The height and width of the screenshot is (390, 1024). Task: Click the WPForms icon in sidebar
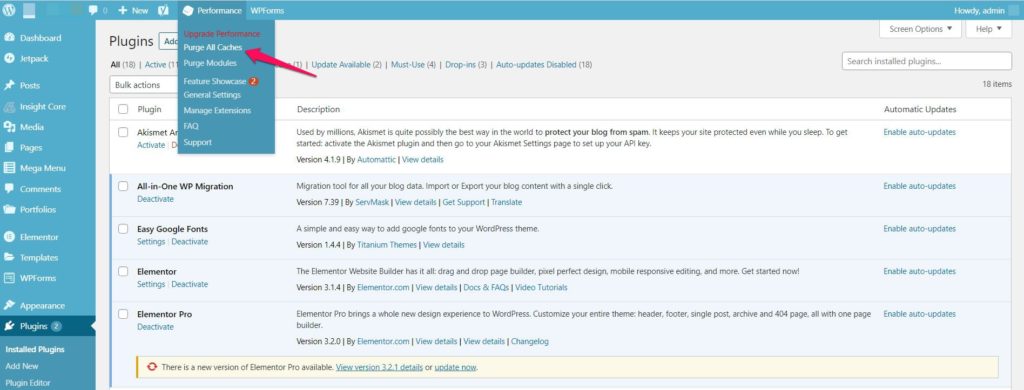pyautogui.click(x=9, y=278)
